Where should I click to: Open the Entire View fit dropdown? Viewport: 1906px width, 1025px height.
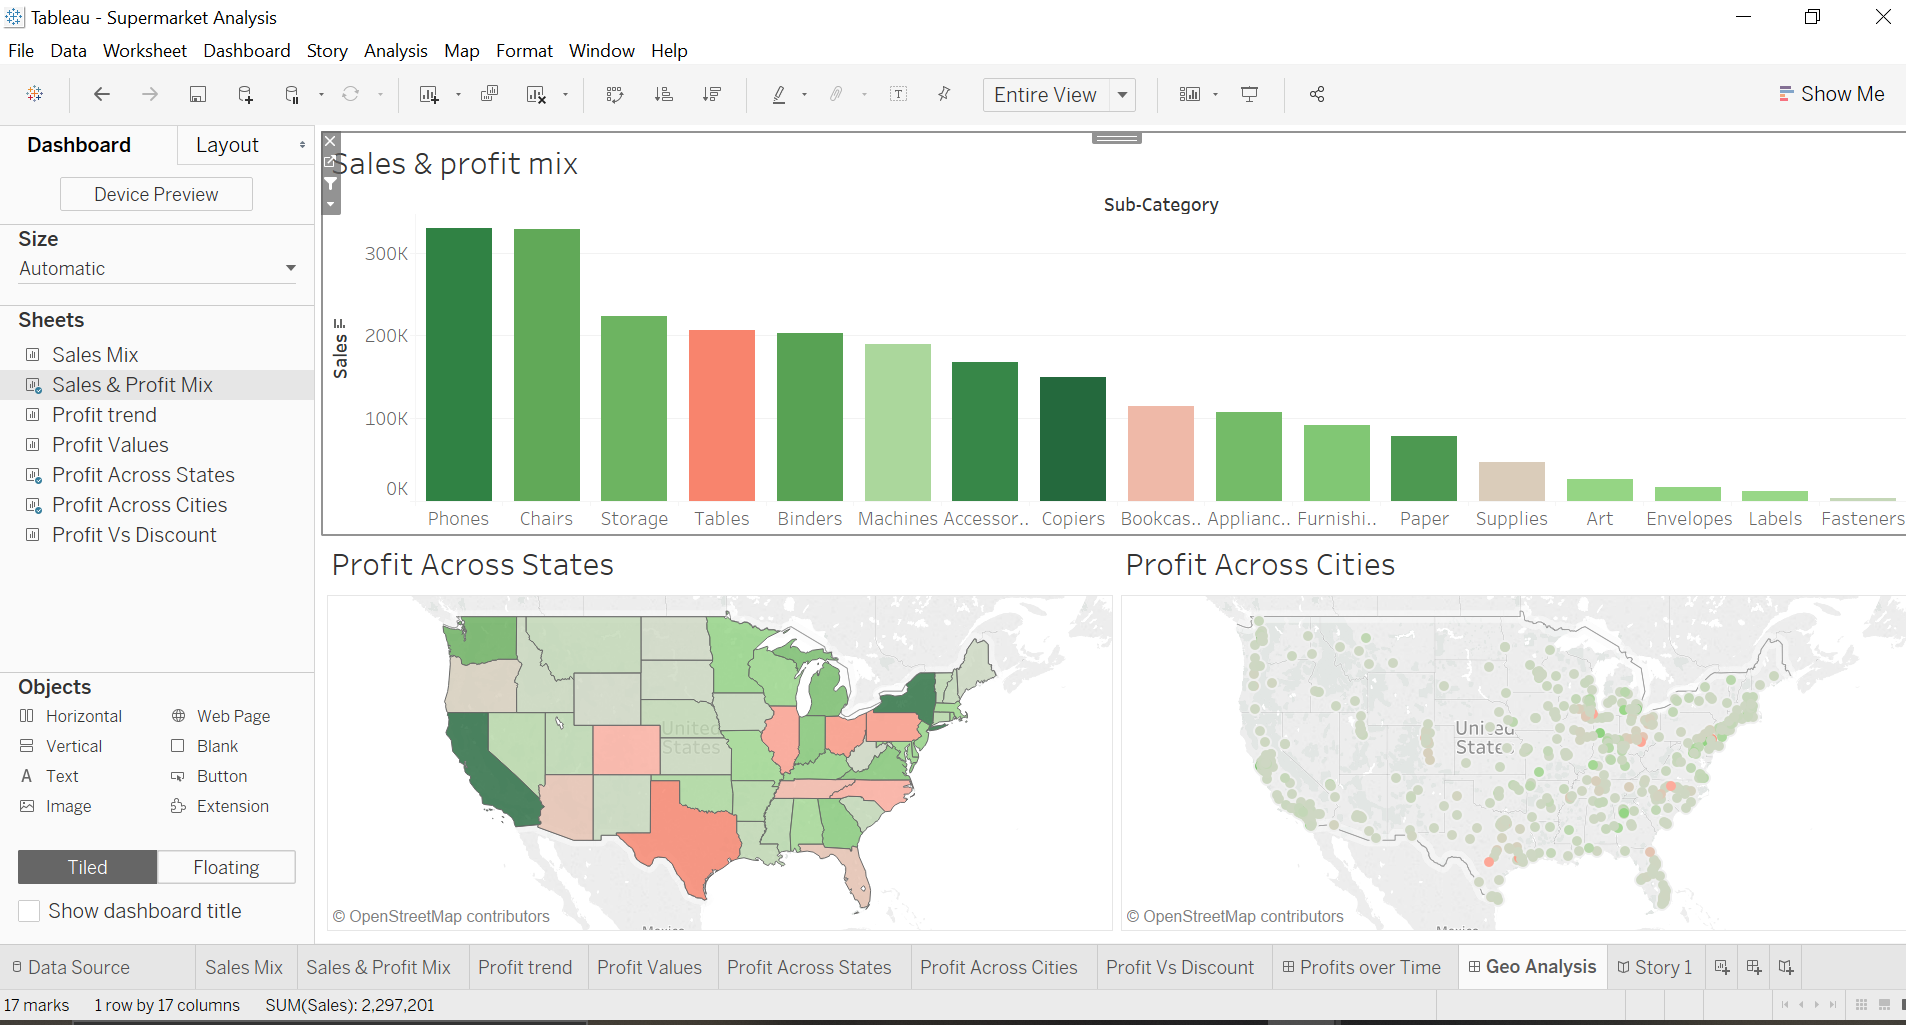1122,94
